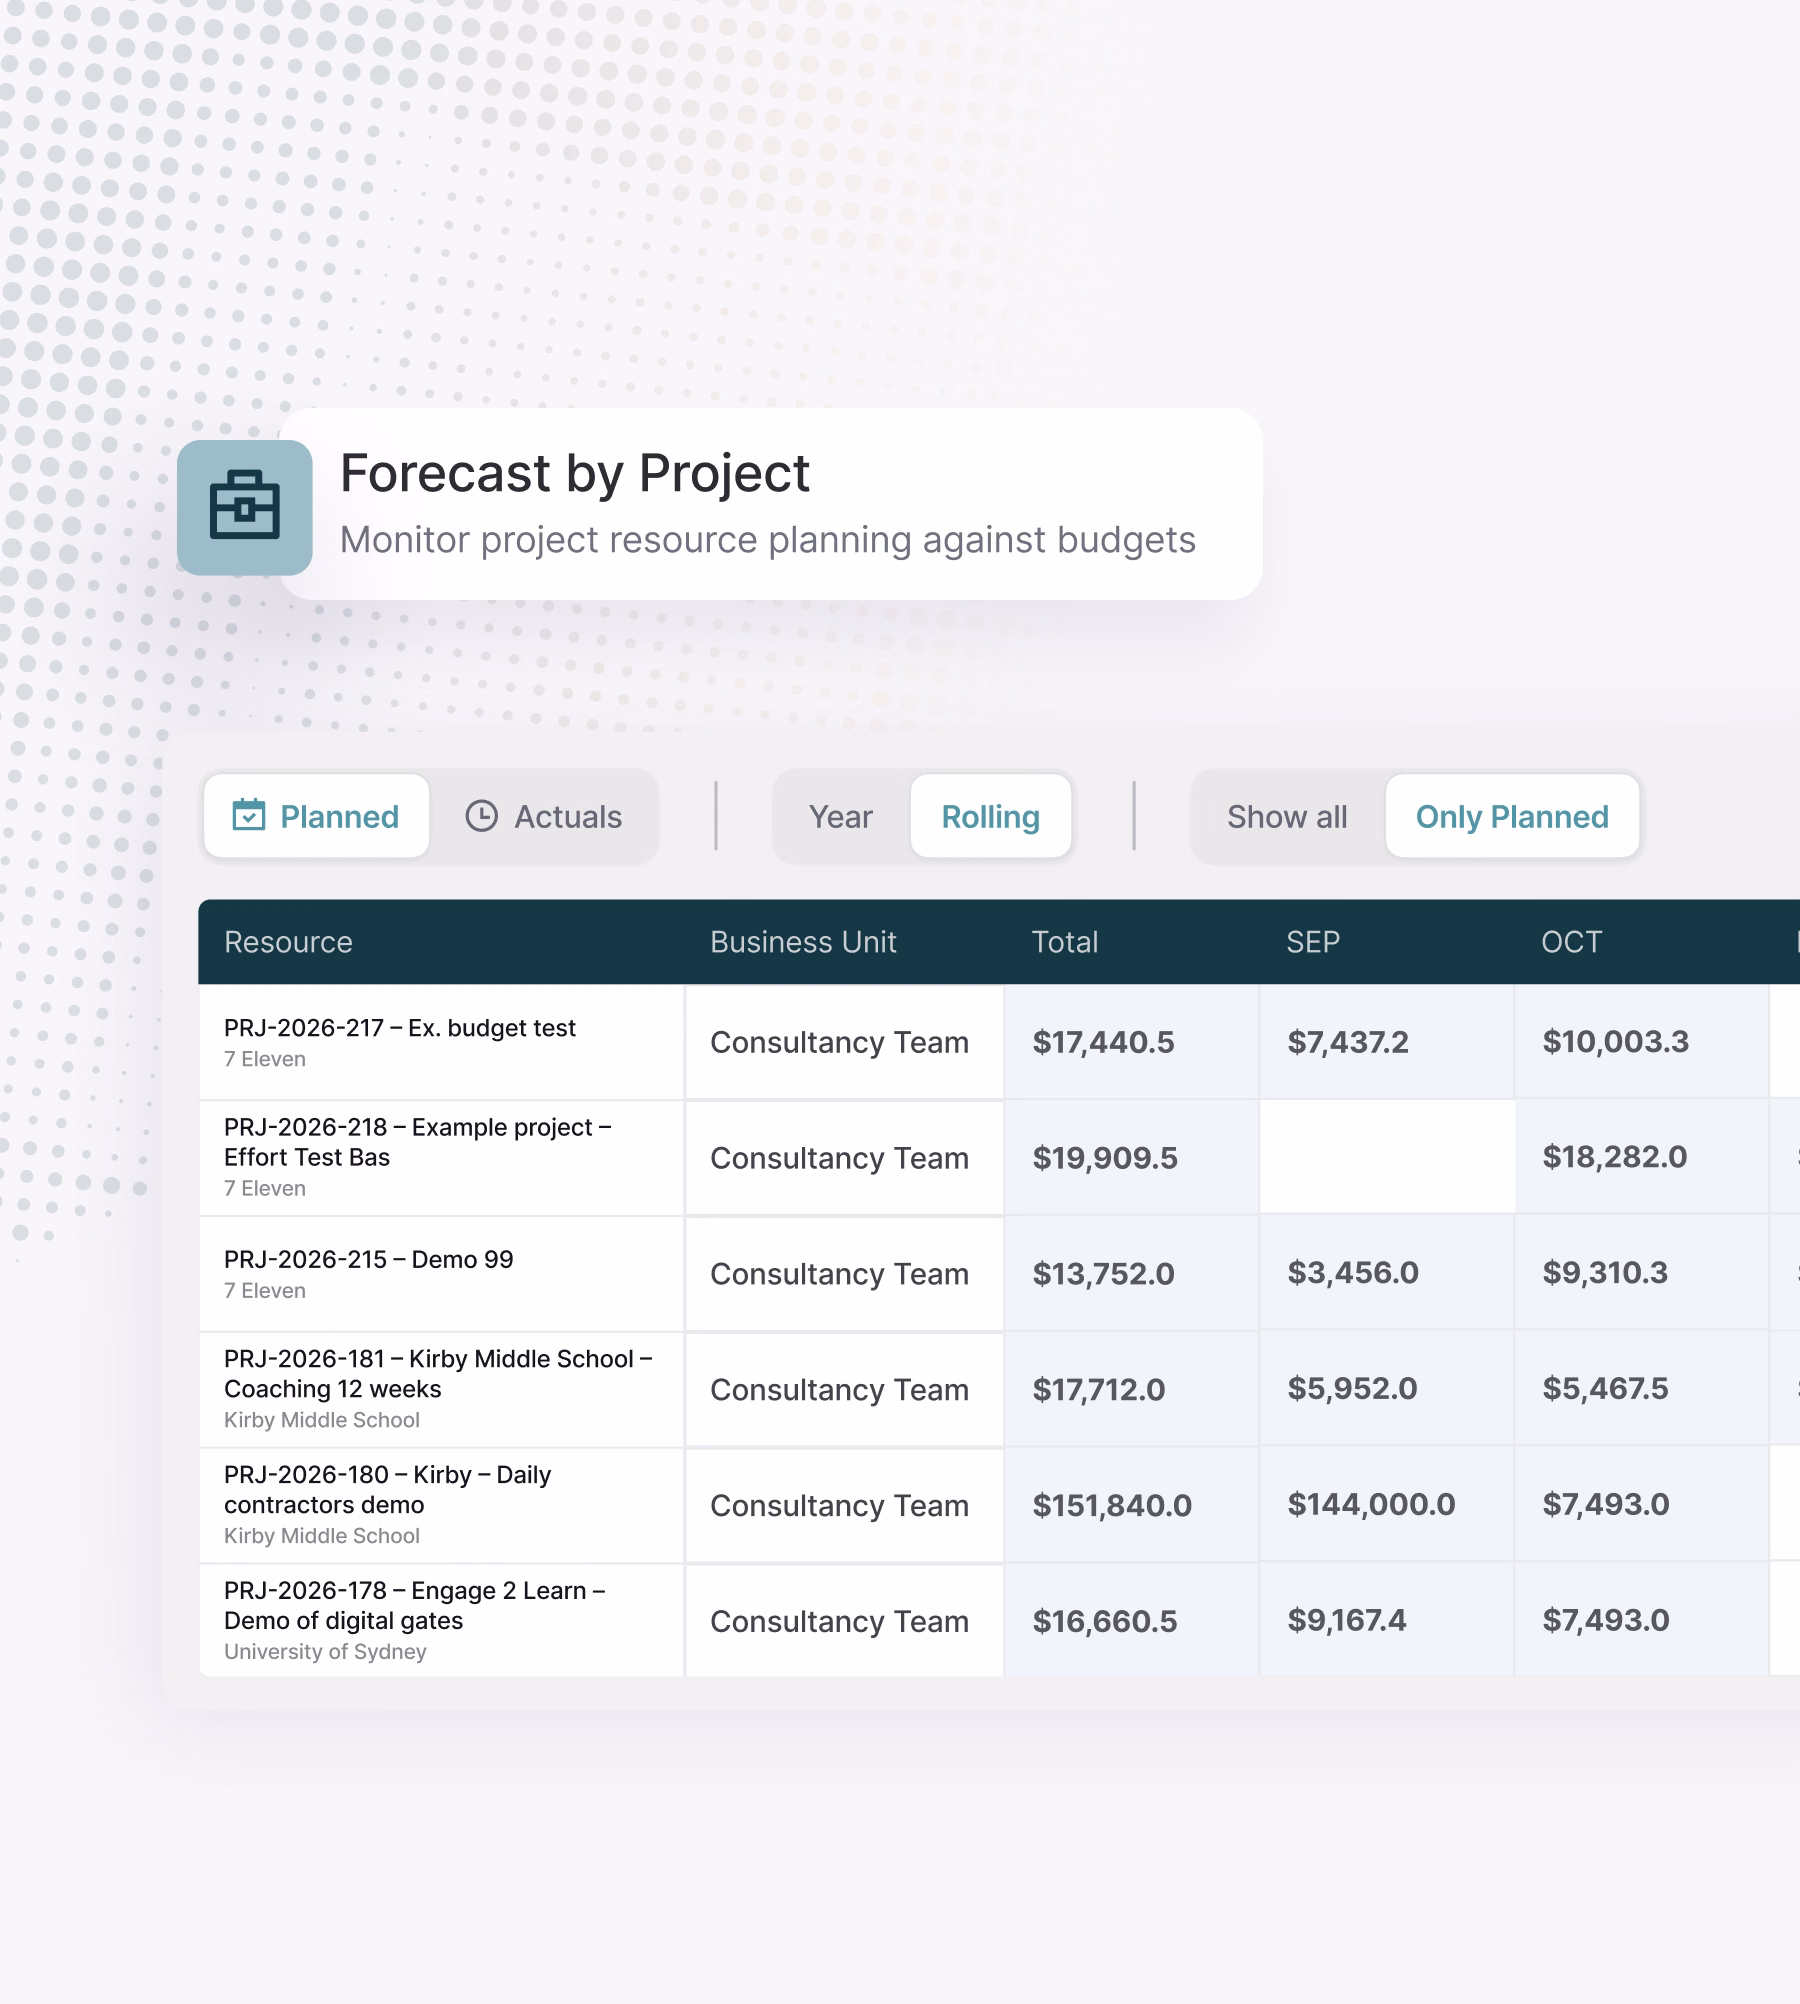Screen dimensions: 1800x2004
Task: Click the $5,952.0 SEP cell
Action: click(1386, 1389)
